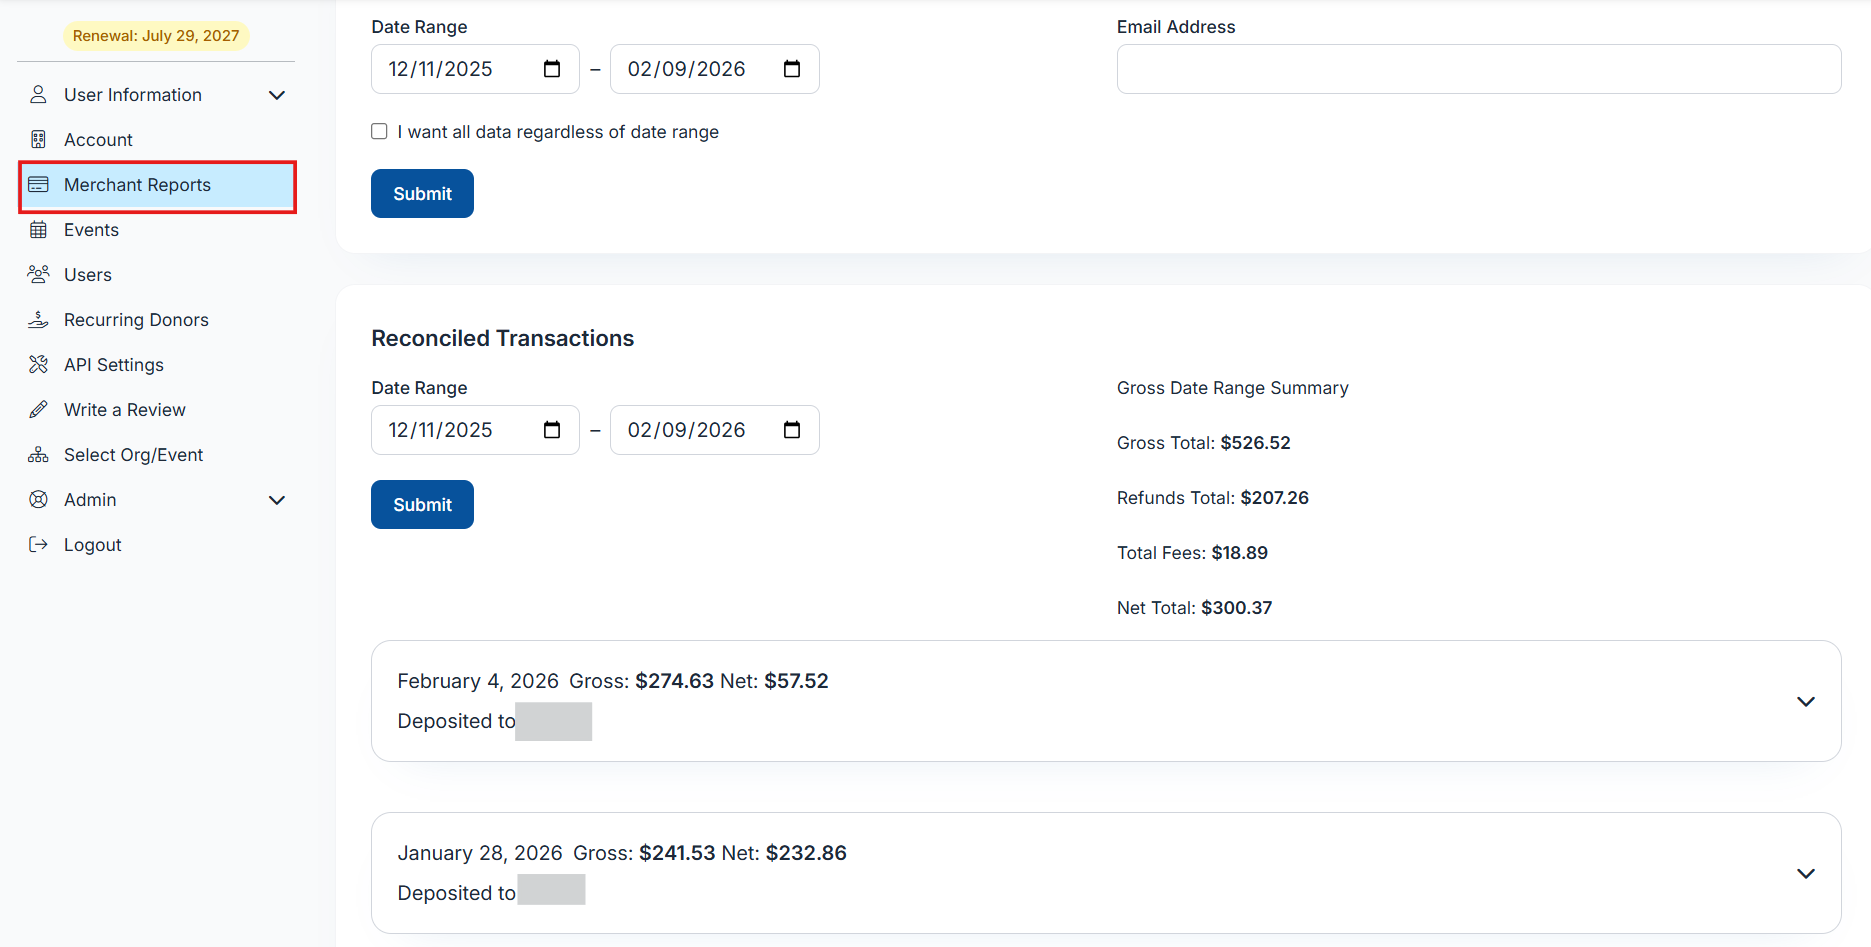Click the Logout arrow icon
1871x947 pixels.
38,545
